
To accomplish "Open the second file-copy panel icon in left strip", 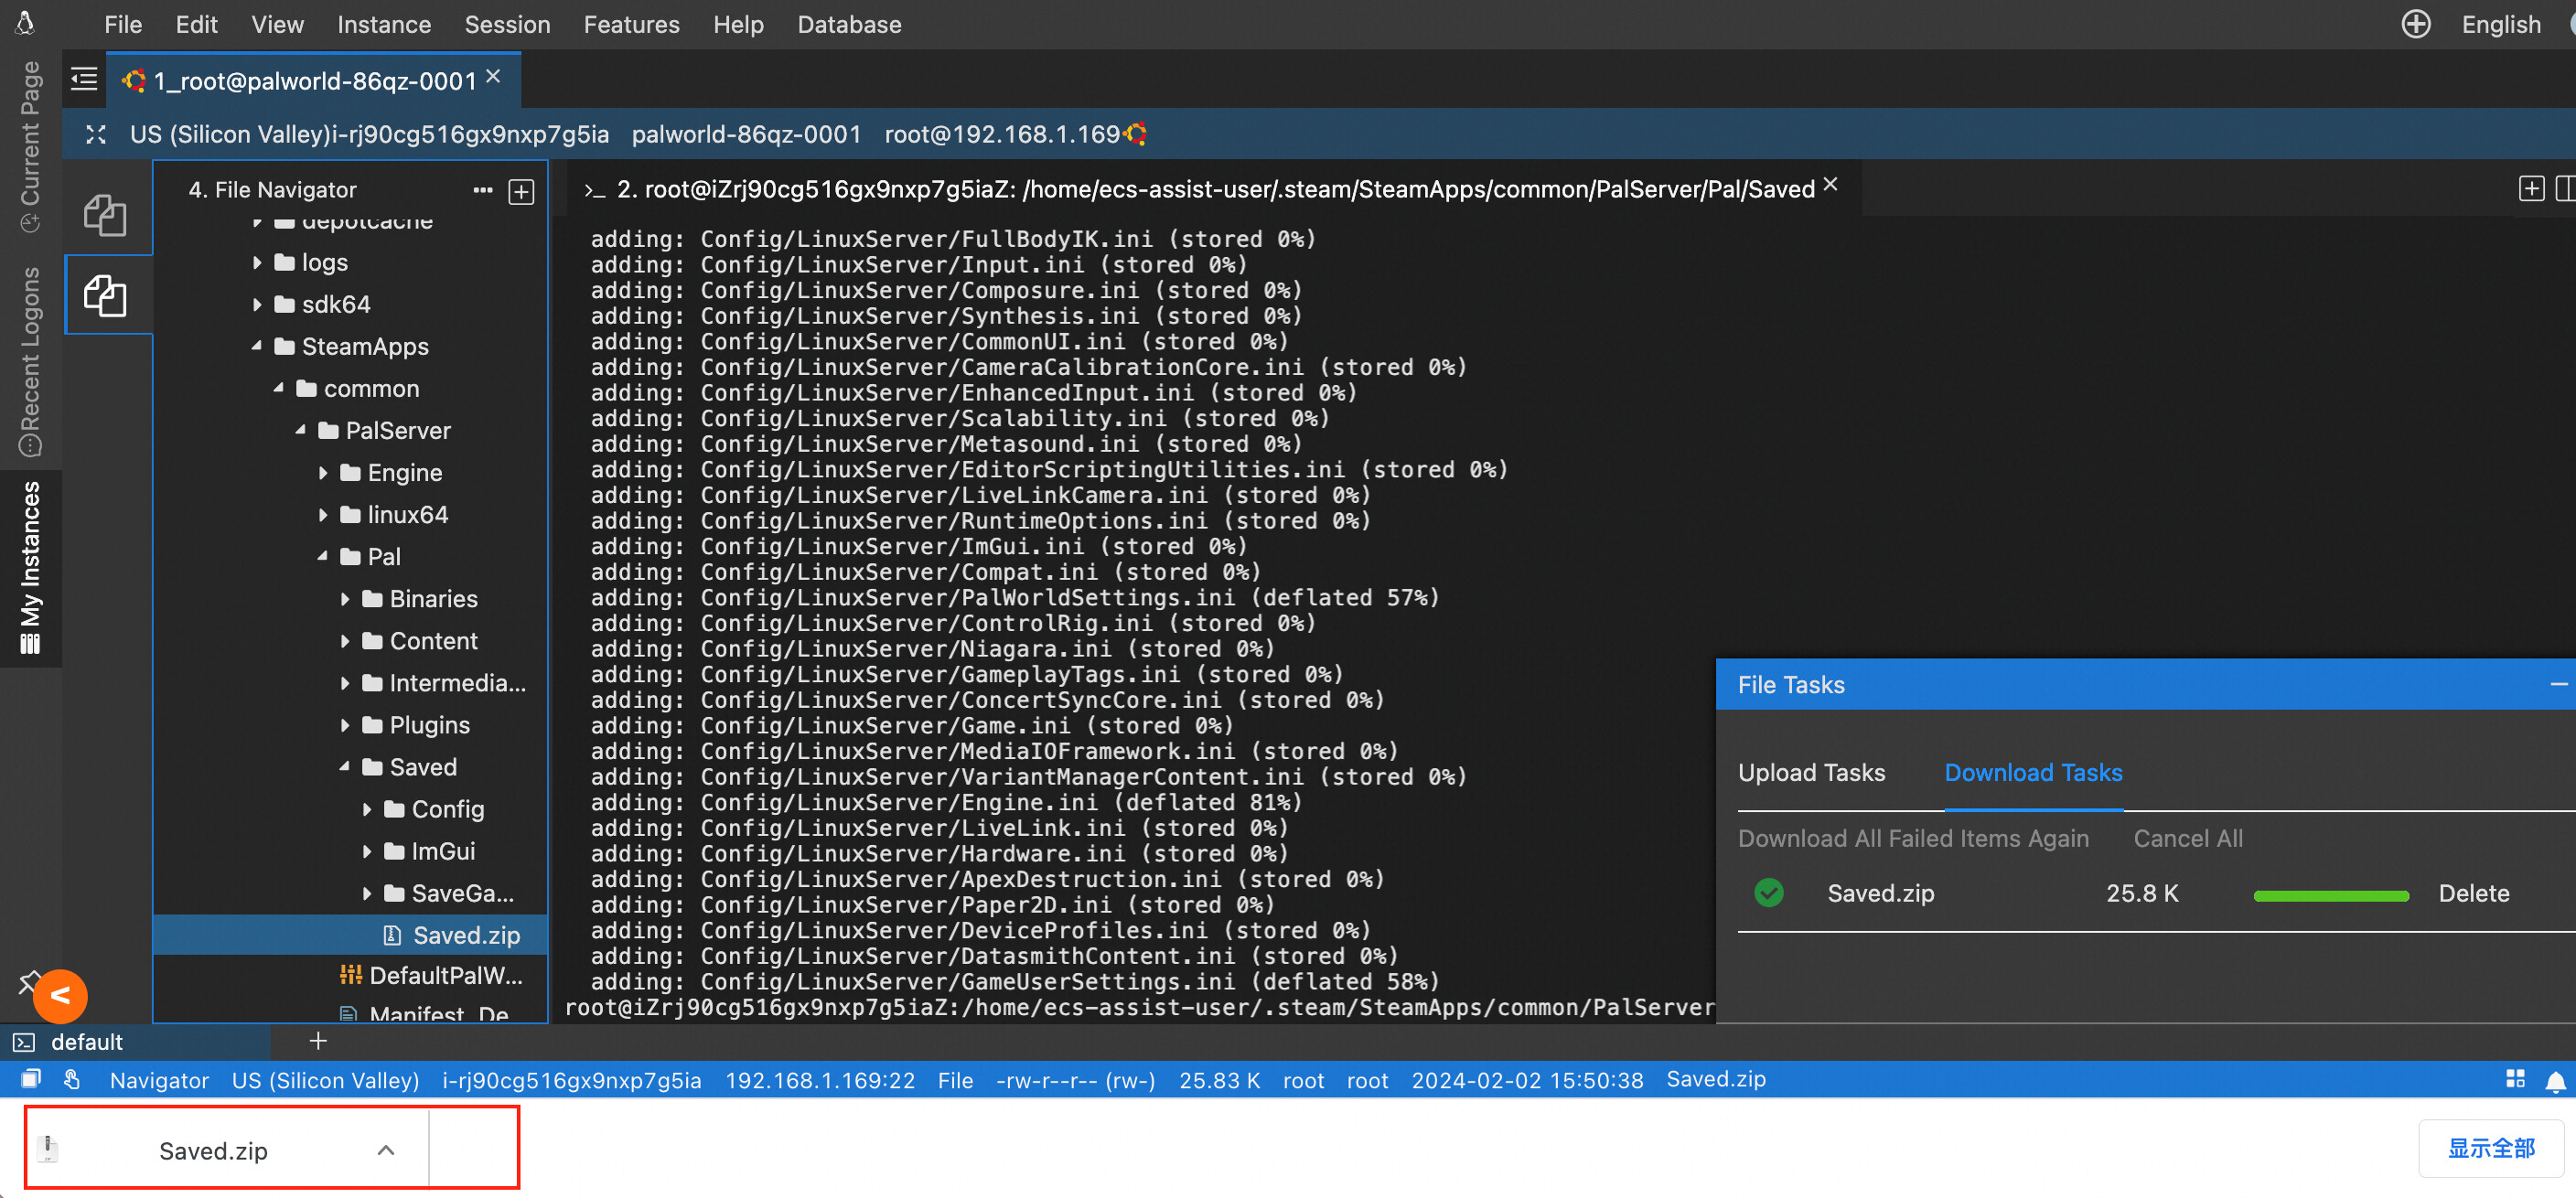I will (106, 296).
